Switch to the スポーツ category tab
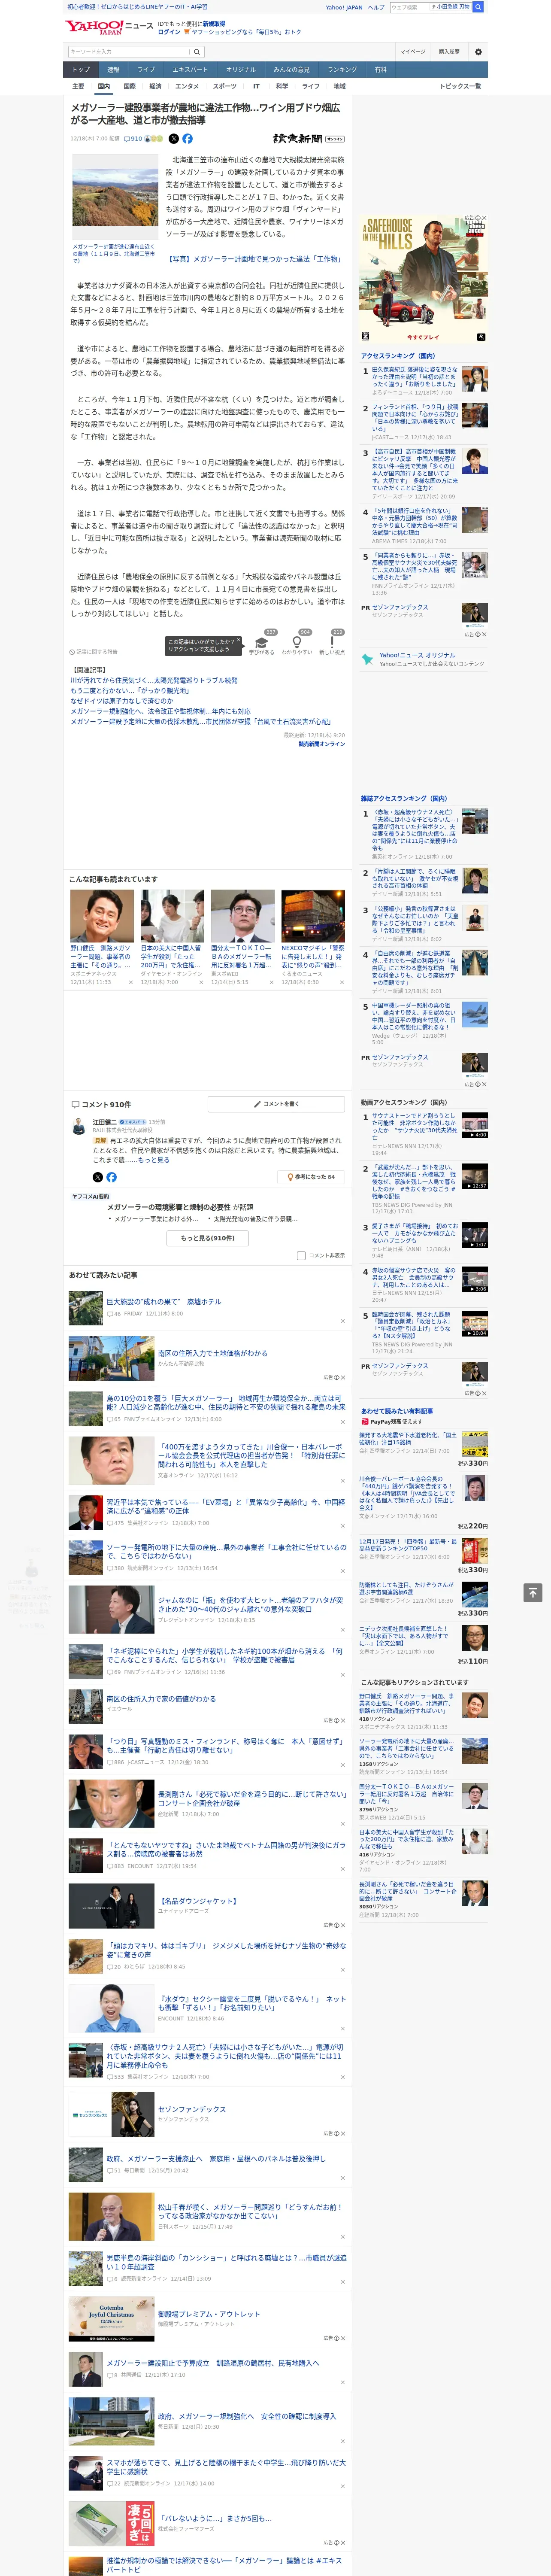The height and width of the screenshot is (2576, 551). pyautogui.click(x=225, y=86)
